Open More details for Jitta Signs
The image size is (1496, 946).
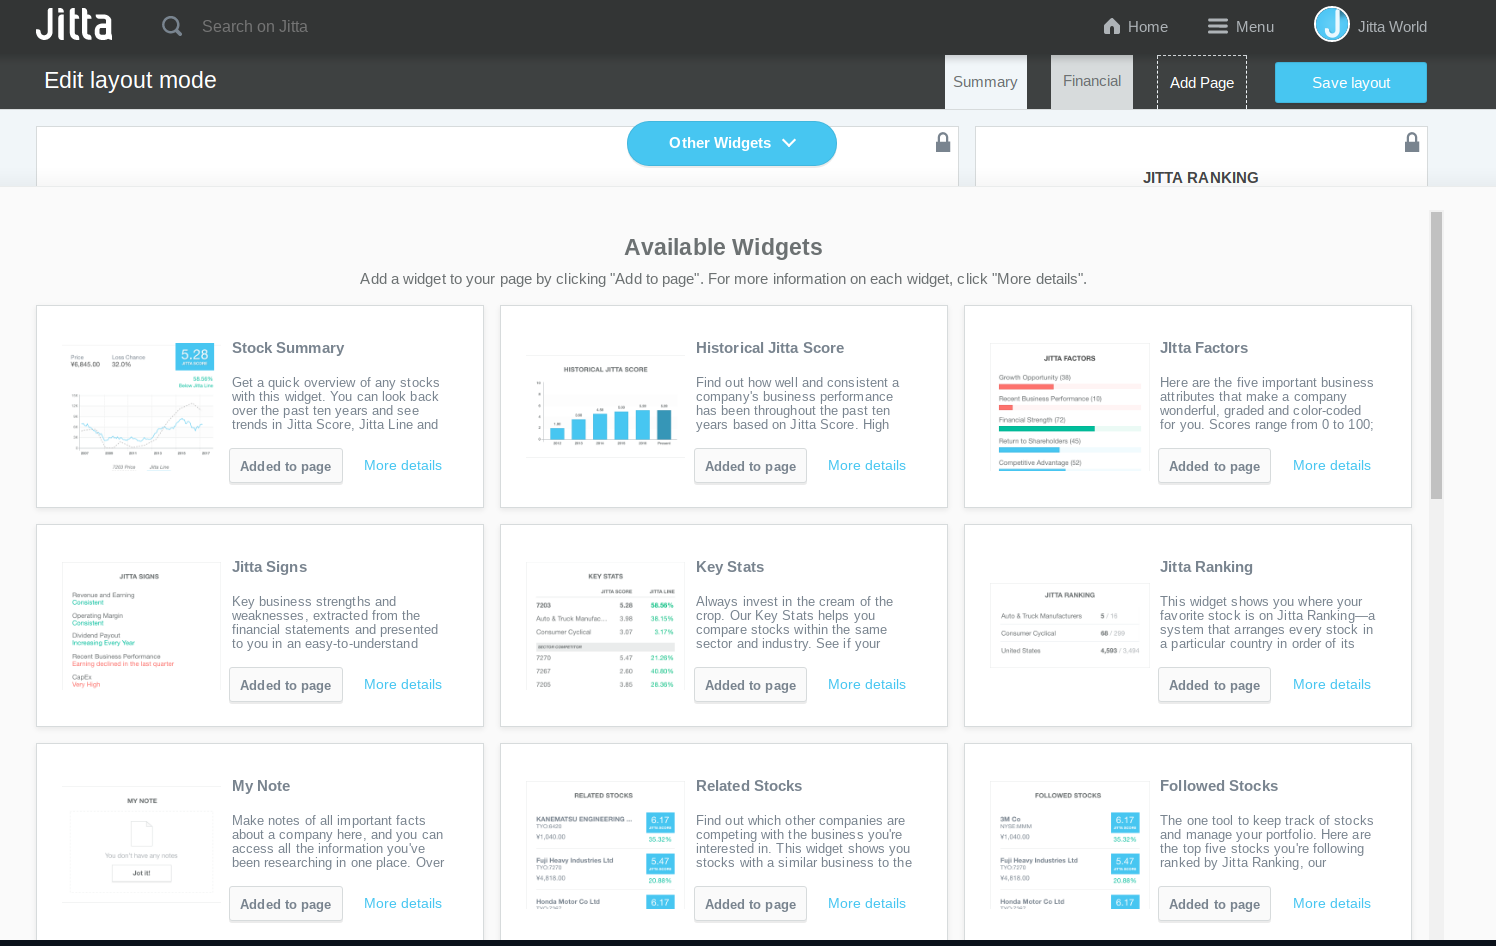(403, 685)
